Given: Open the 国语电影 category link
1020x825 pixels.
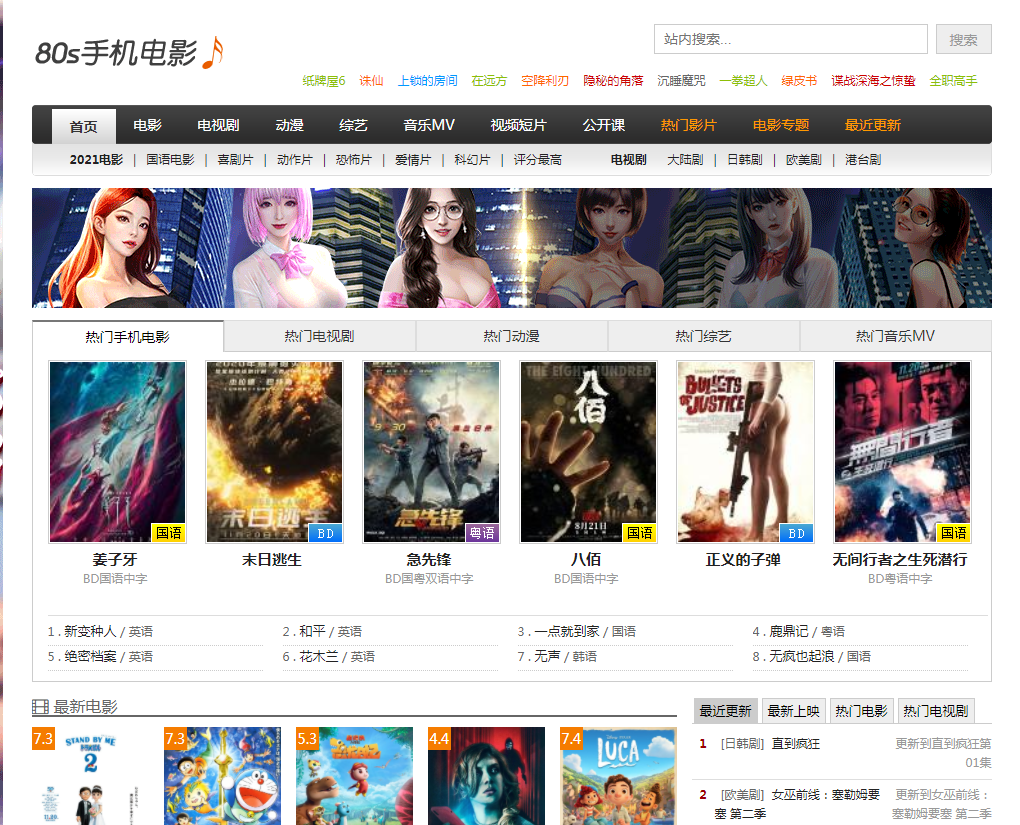Looking at the screenshot, I should (x=170, y=160).
